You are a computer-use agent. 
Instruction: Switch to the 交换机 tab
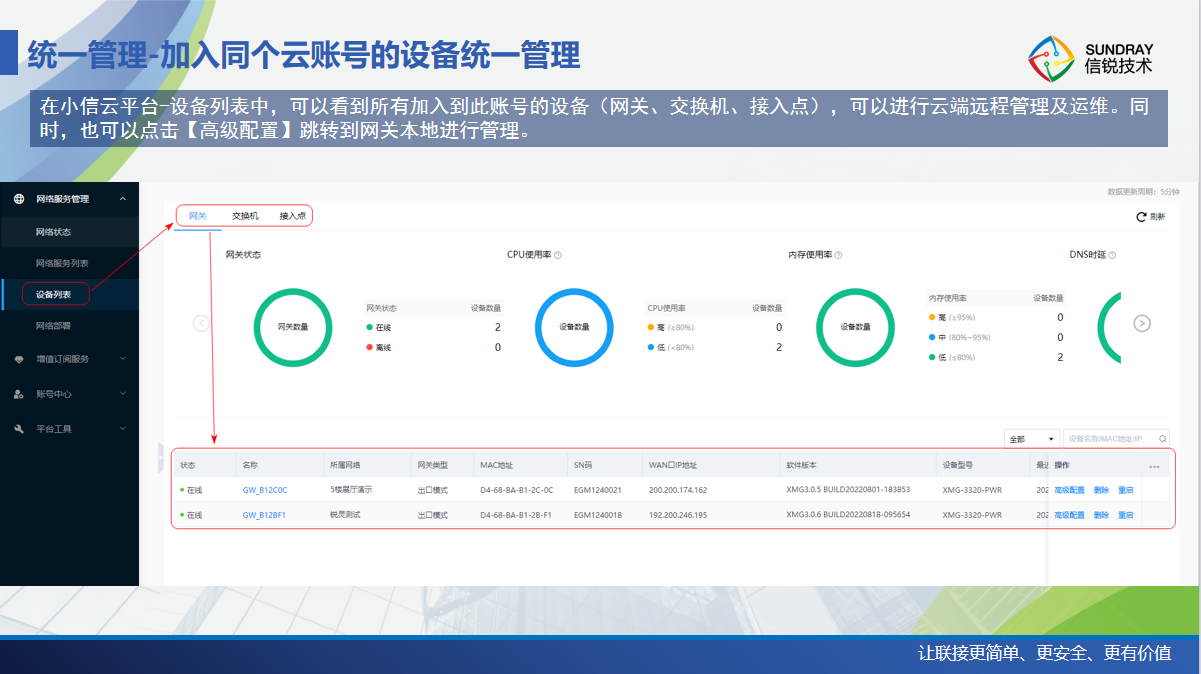pyautogui.click(x=245, y=216)
